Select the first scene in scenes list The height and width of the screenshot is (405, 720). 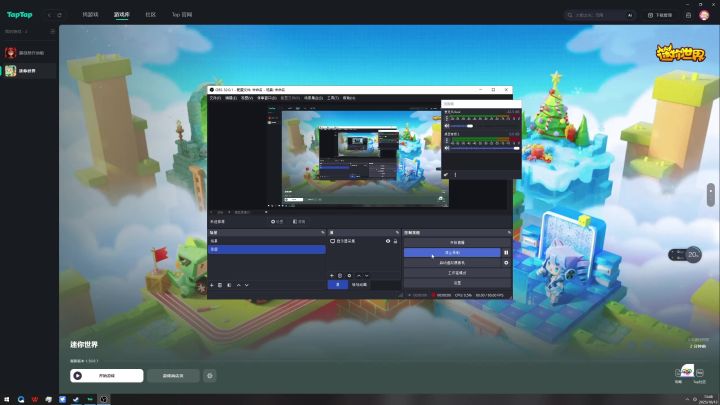click(267, 241)
